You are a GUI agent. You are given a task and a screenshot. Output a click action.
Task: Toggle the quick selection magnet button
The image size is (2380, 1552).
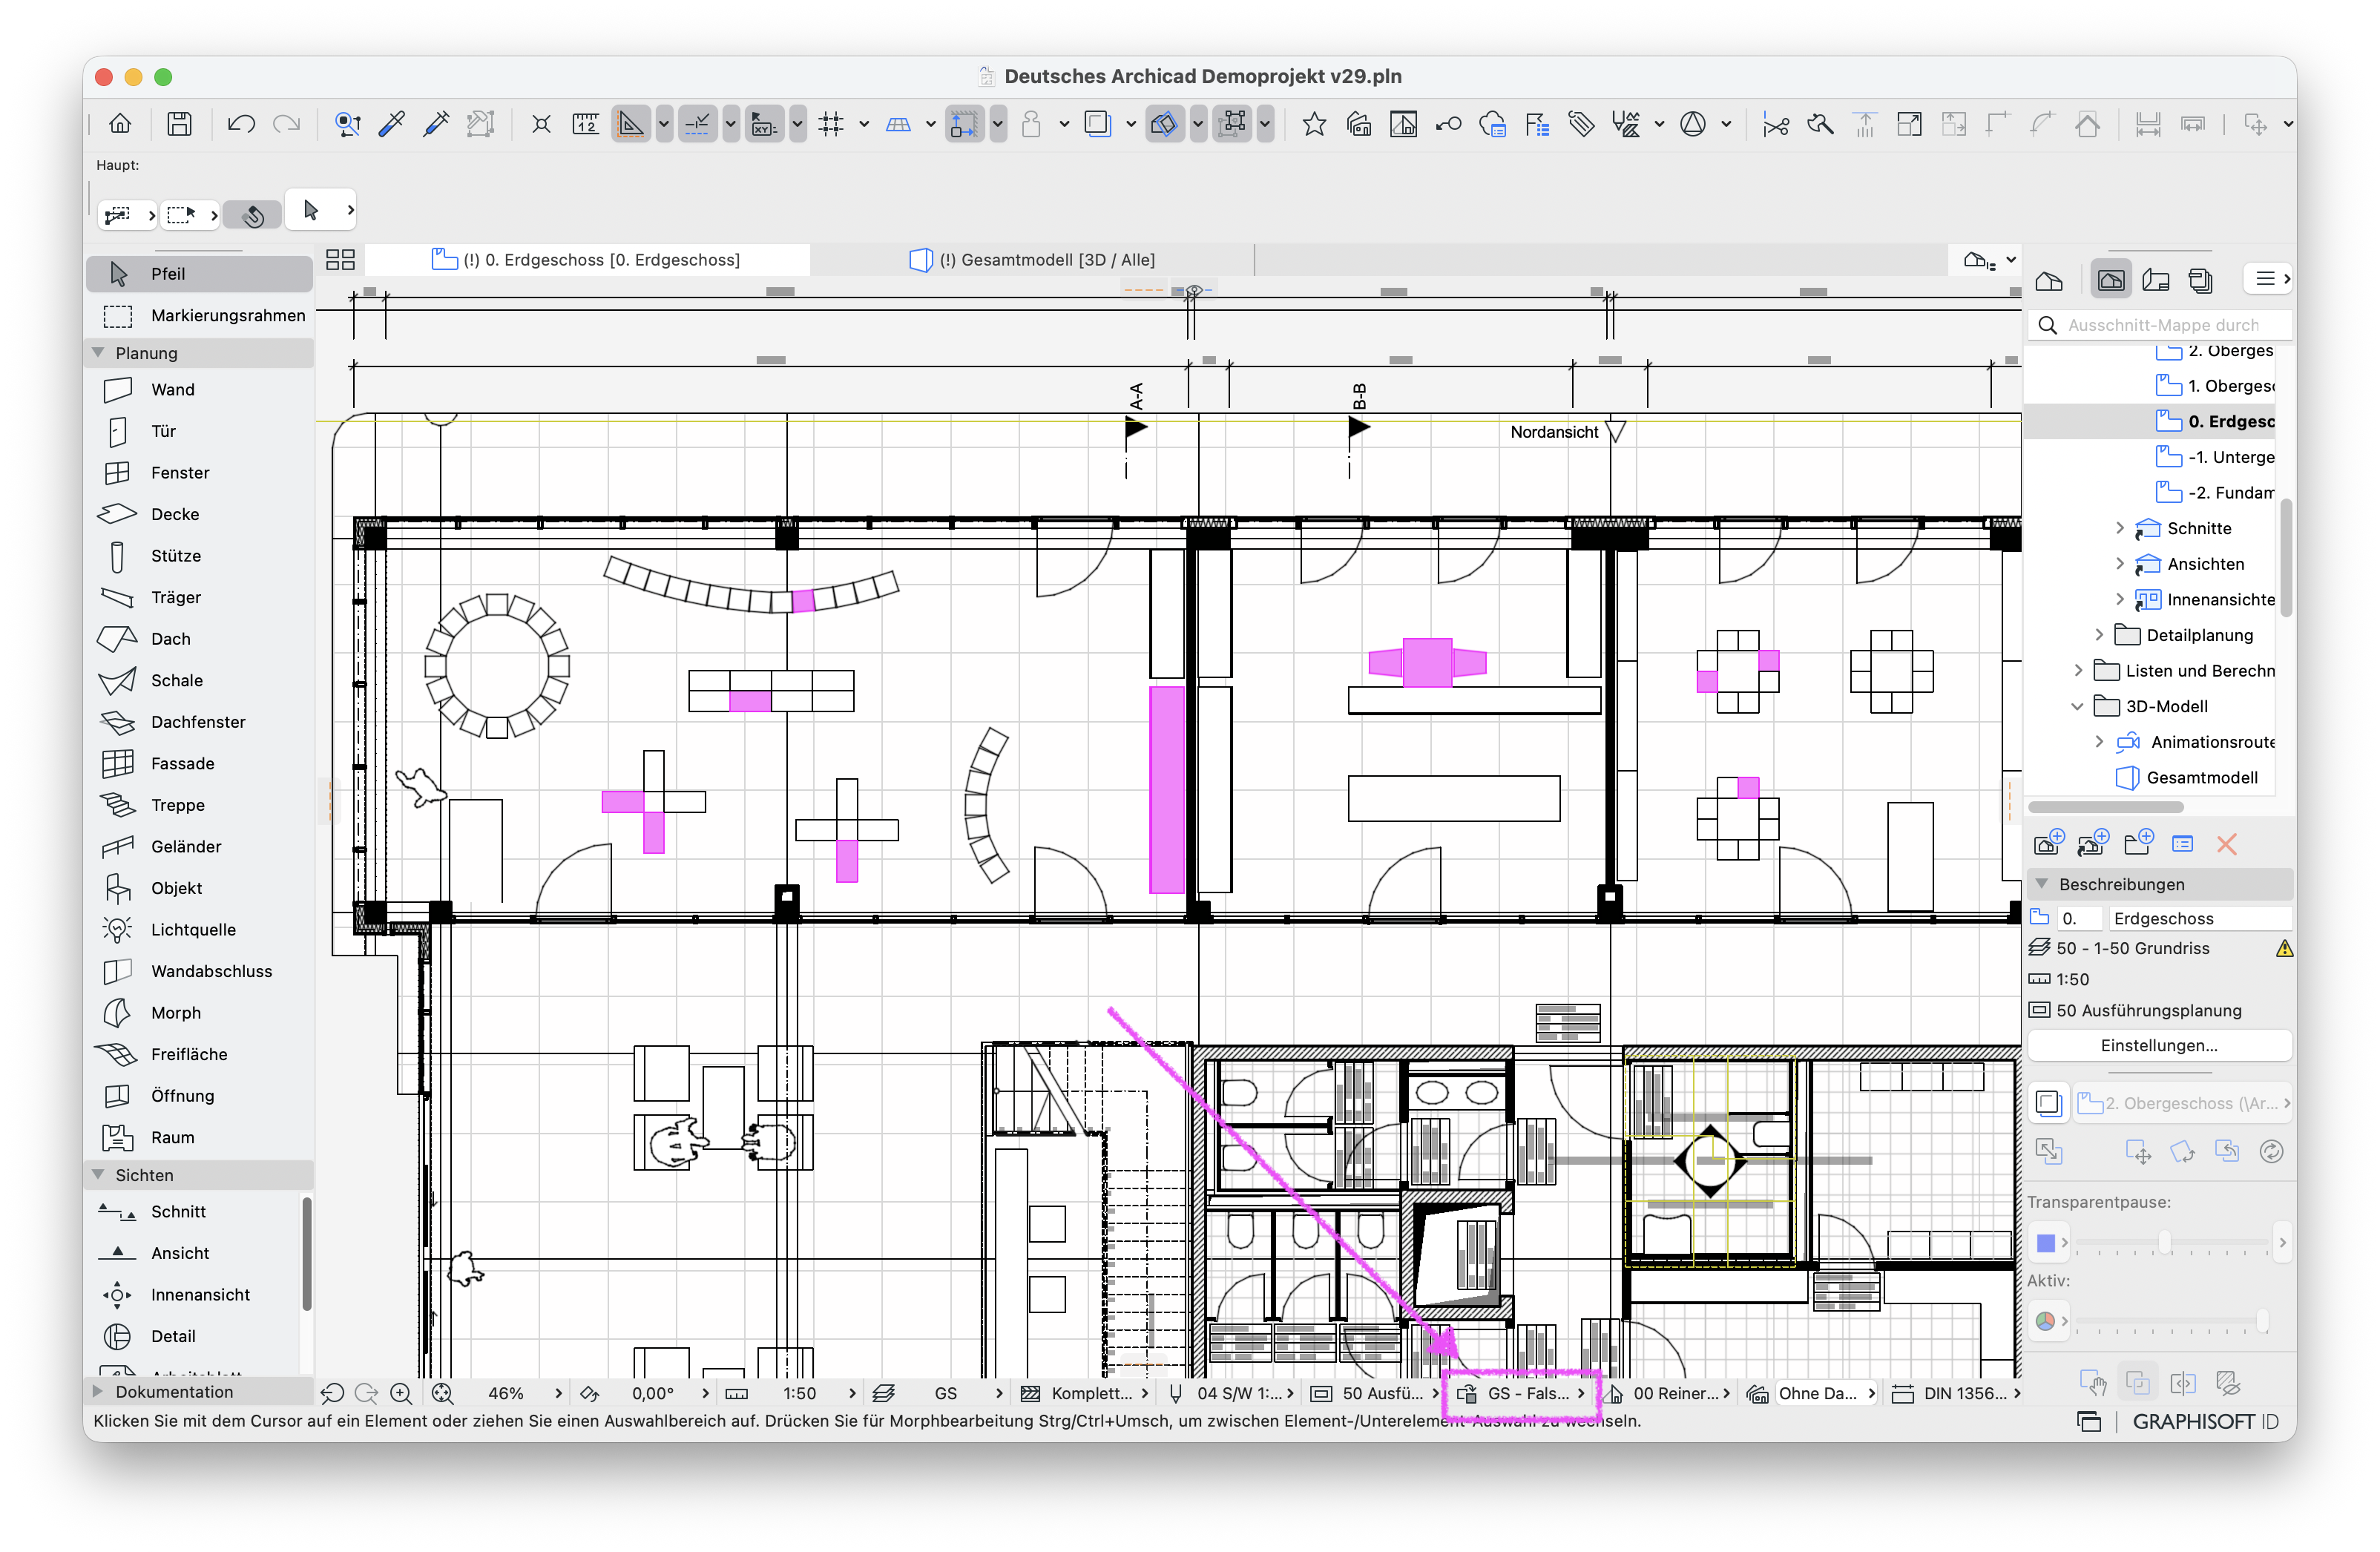point(252,215)
